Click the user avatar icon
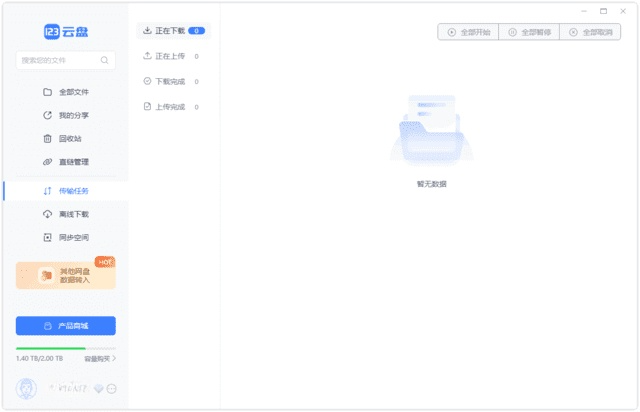Viewport: 640px width, 412px height. 26,389
